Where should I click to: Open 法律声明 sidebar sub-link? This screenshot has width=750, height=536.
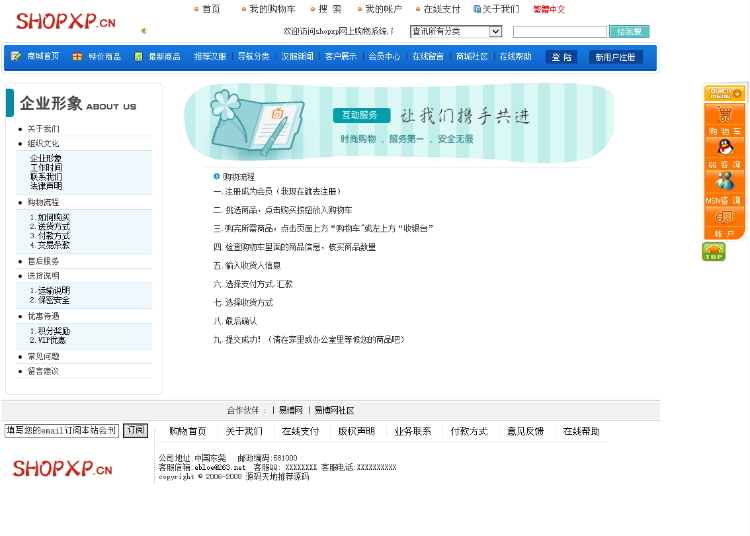46,186
